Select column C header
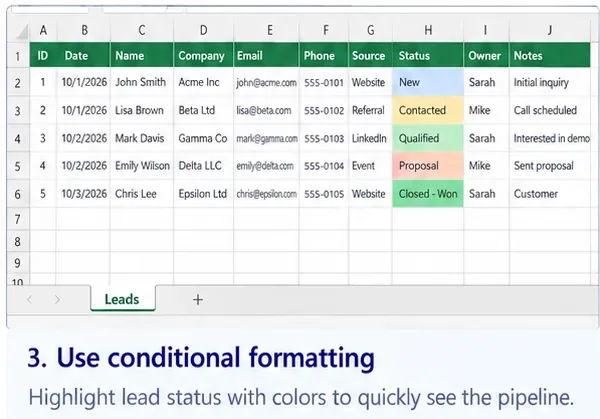The width and height of the screenshot is (600, 419). tap(142, 30)
